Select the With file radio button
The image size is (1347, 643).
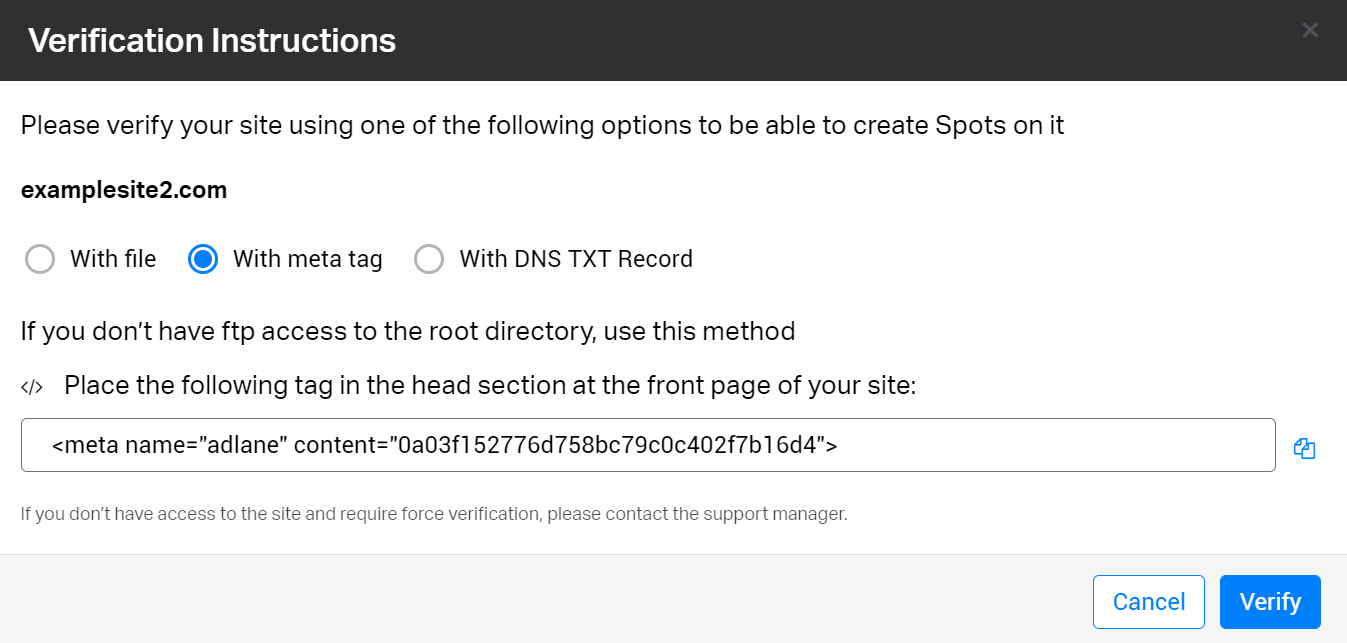click(x=40, y=260)
